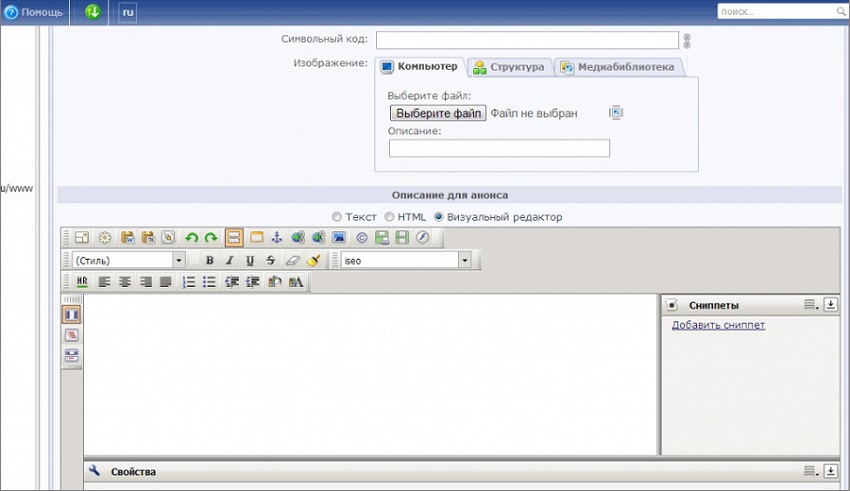Select the third side panel icon

pos(72,356)
